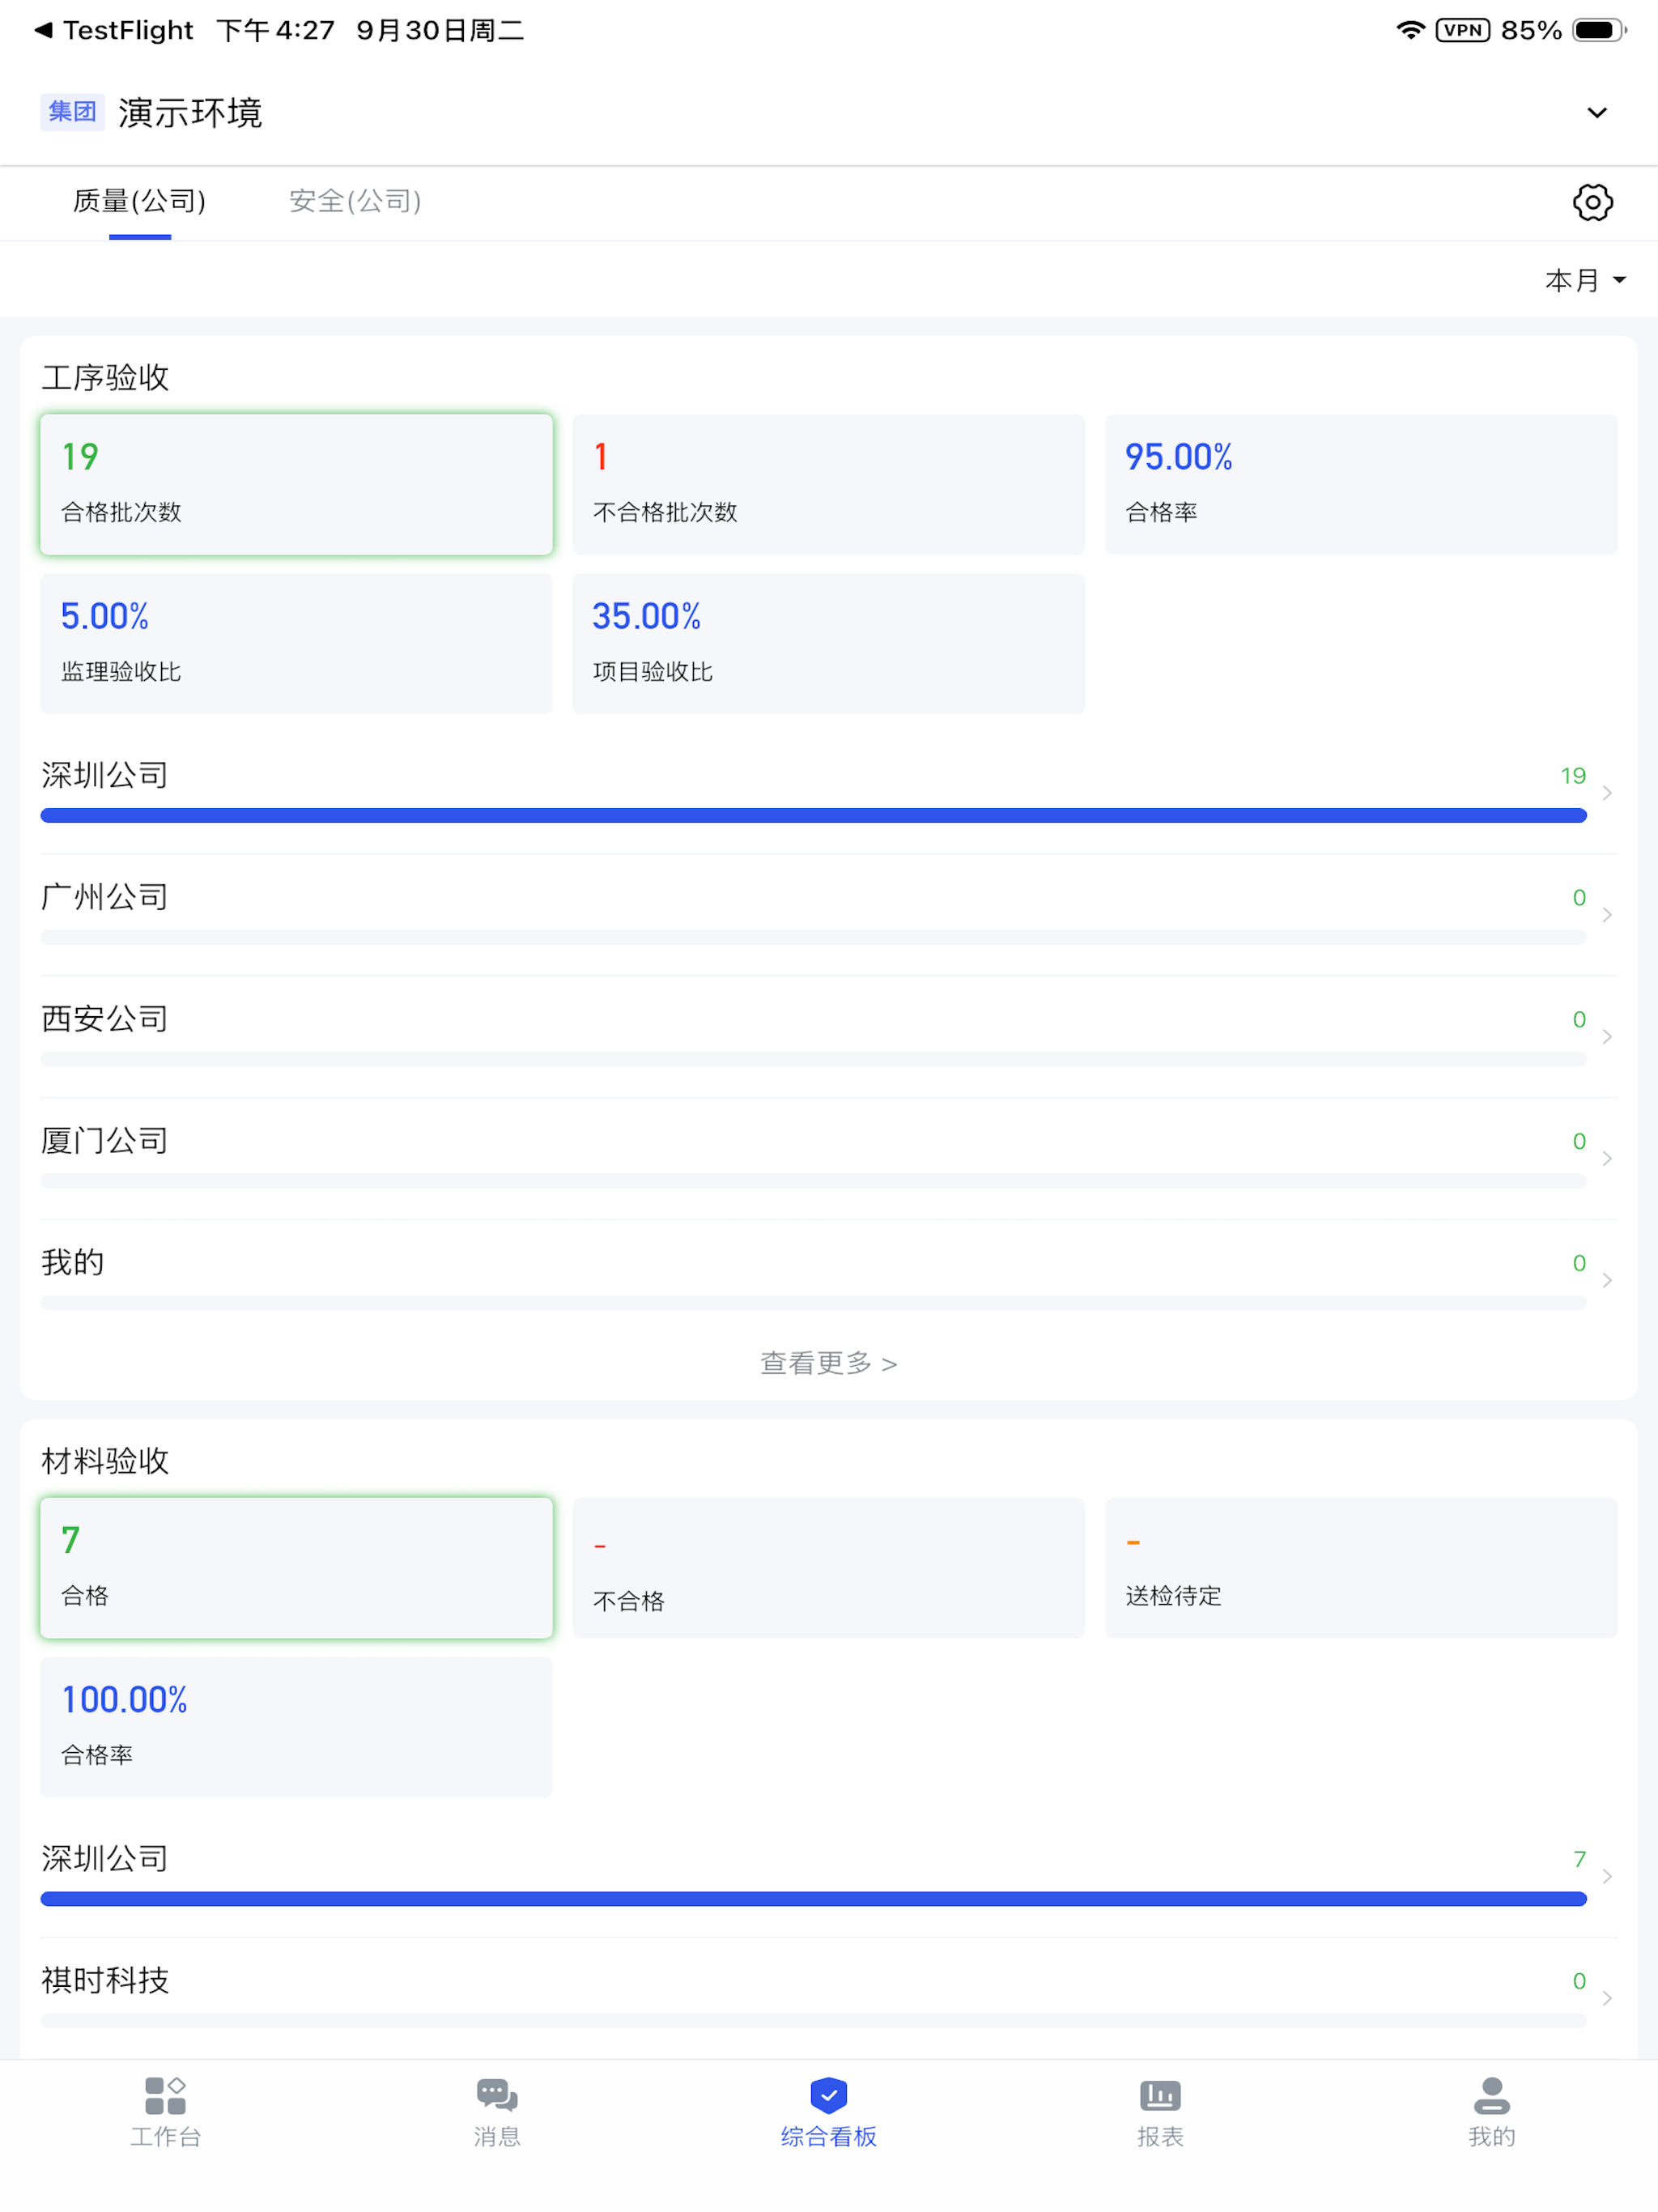Switch to the 安全(公司) tab
This screenshot has height=2212, width=1658.
tap(355, 201)
